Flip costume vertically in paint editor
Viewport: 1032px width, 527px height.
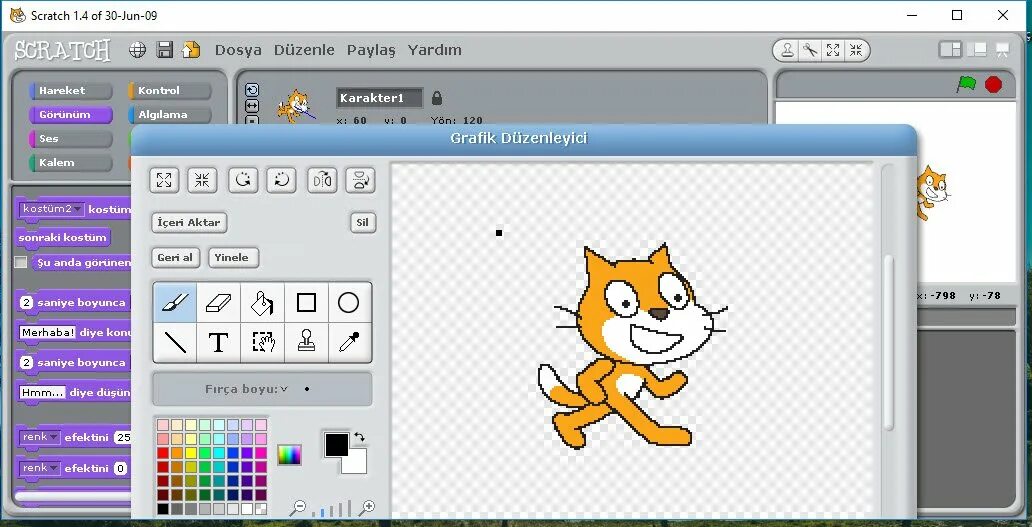tap(360, 180)
